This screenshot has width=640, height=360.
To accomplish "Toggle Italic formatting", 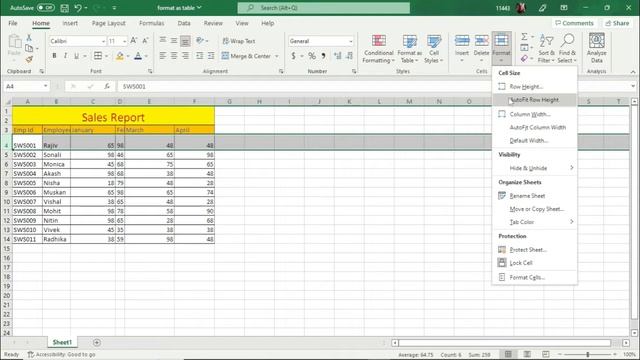I will (x=65, y=56).
